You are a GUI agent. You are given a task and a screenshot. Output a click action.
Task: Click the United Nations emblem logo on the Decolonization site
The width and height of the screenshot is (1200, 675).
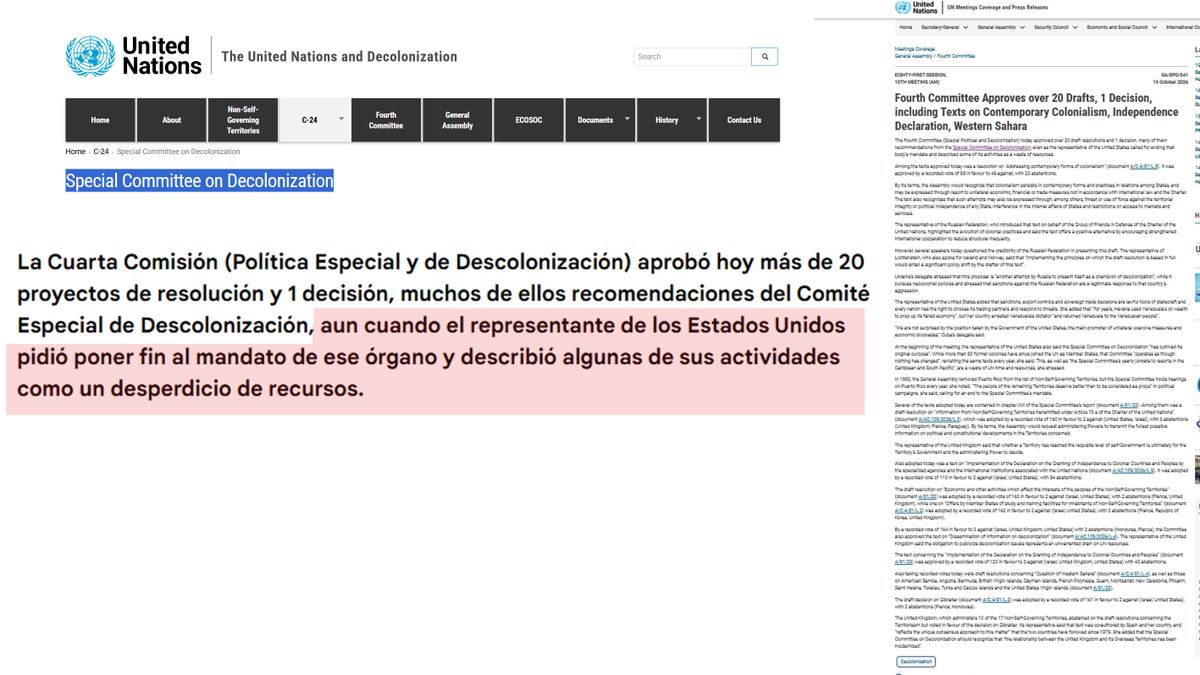91,57
